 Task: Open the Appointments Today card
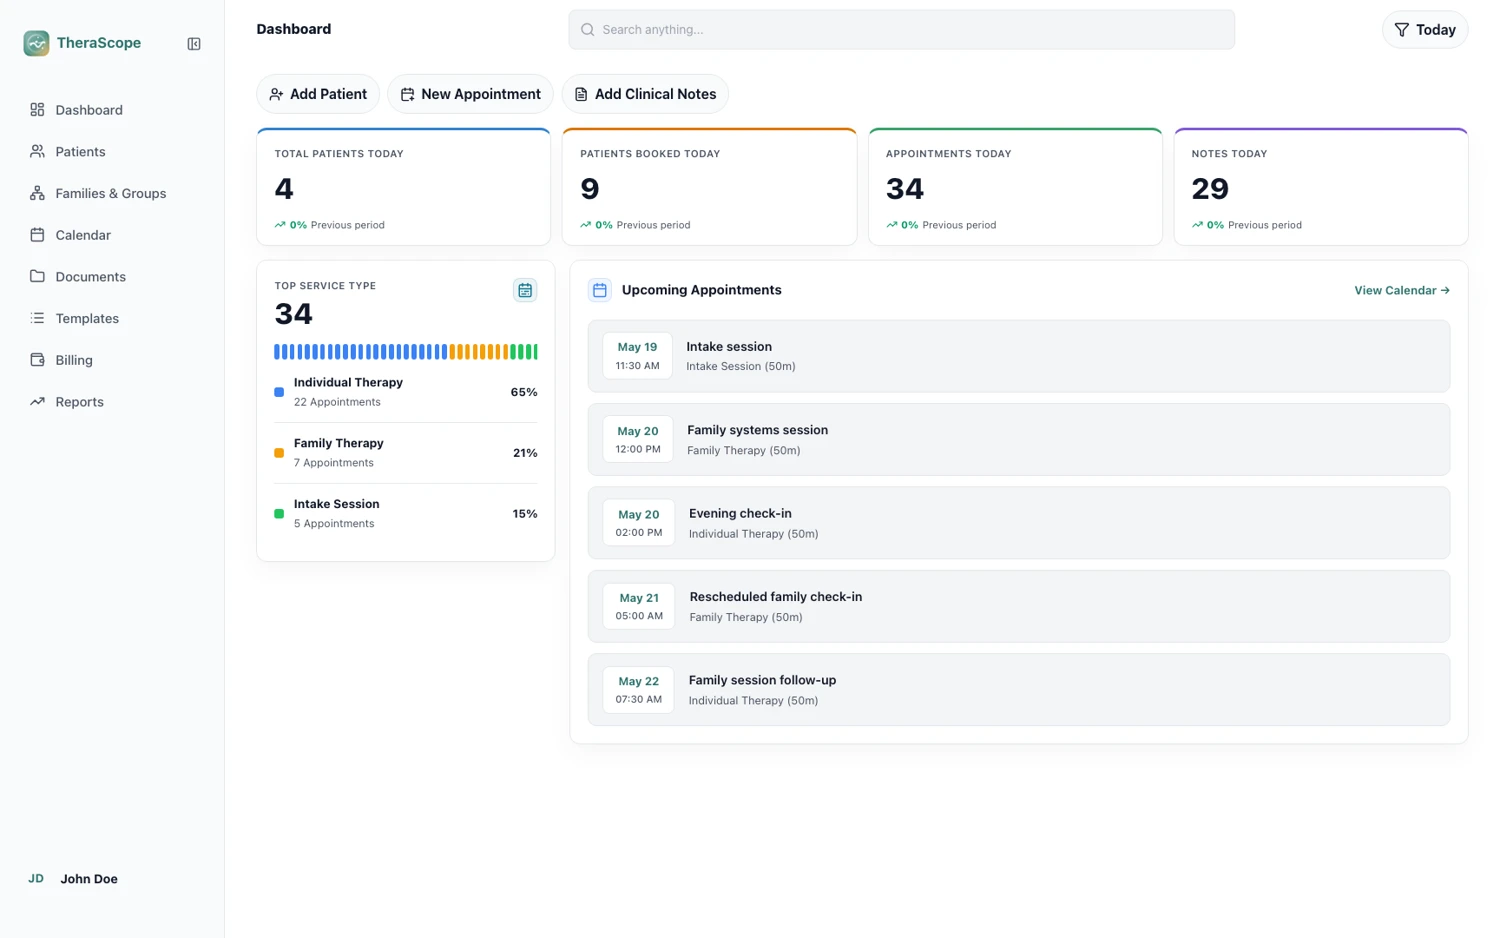(1015, 187)
